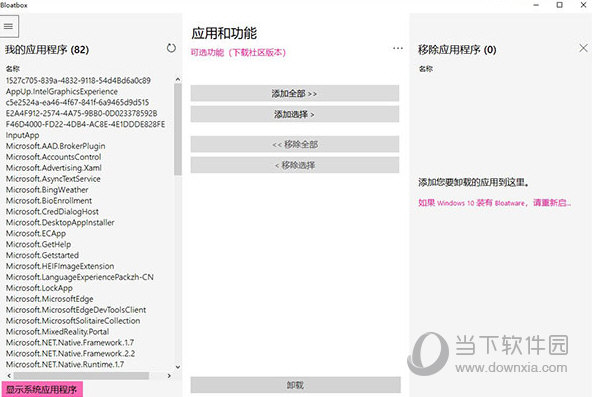This screenshot has height=397, width=592.
Task: Select Microsoft.GetHelp
Action: click(39, 245)
